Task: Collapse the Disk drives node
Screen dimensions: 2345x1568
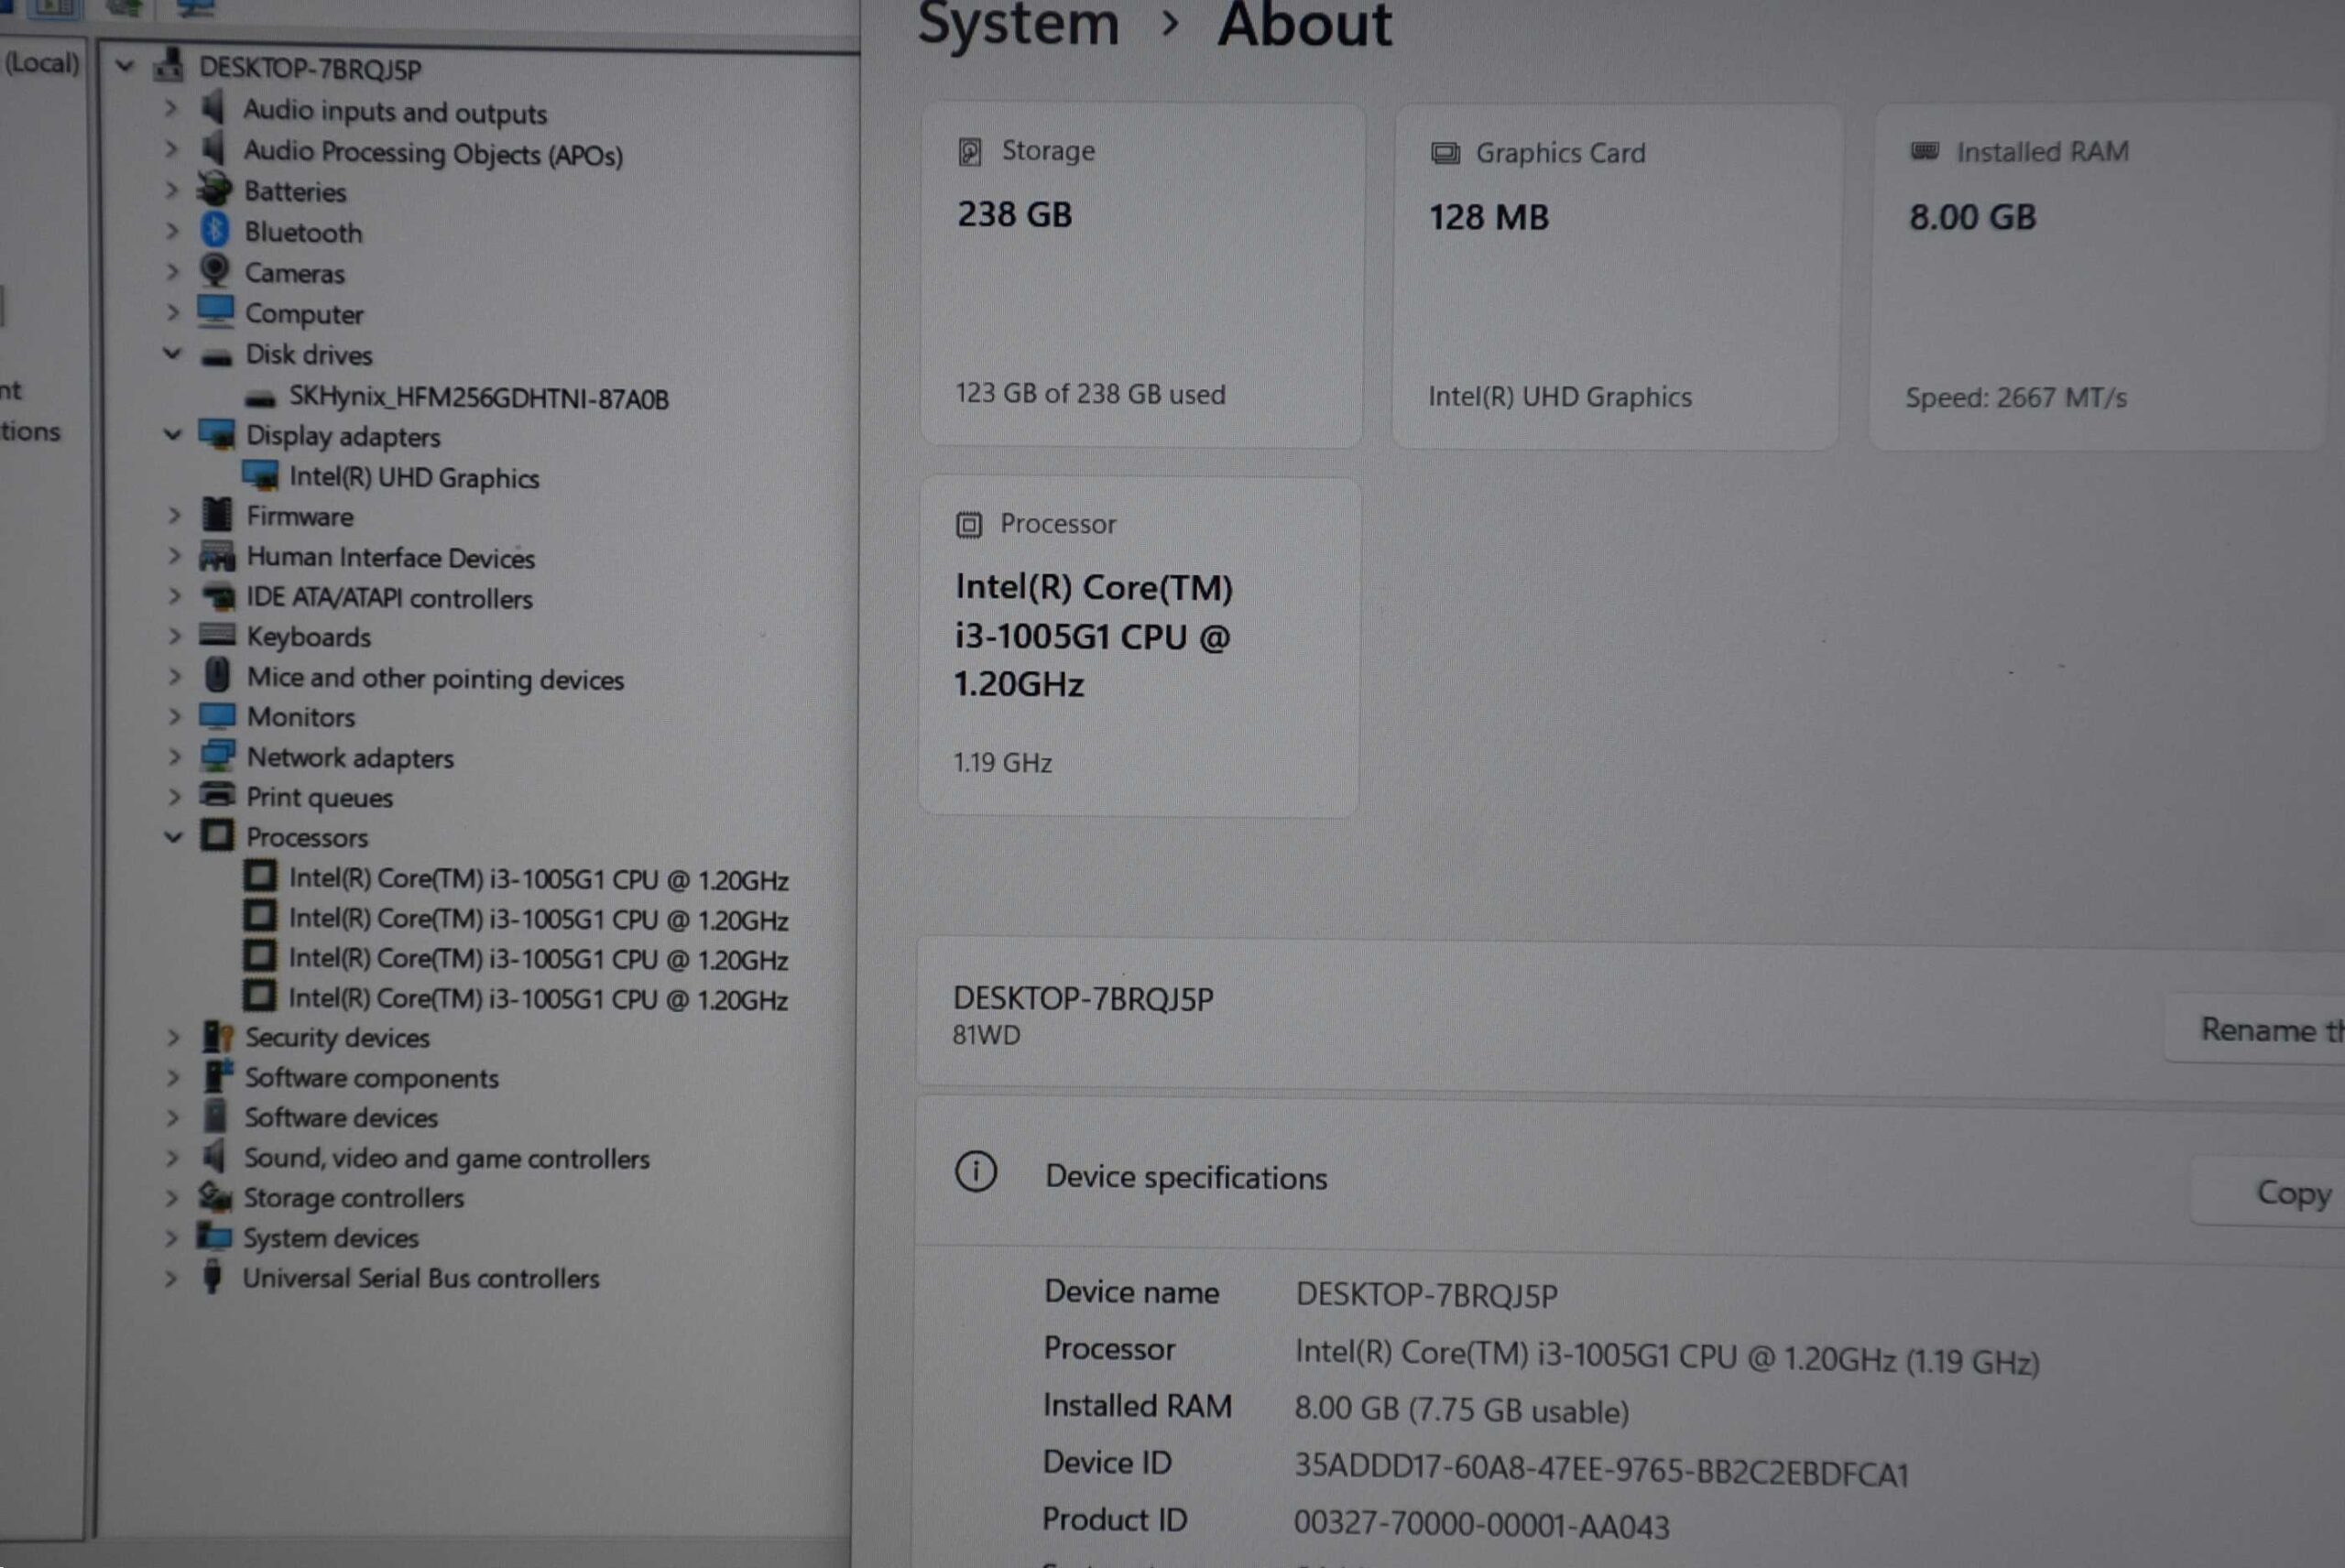Action: [x=172, y=354]
